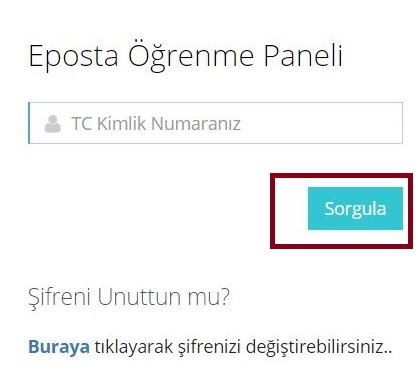The image size is (418, 391).
Task: Focus the TC Kimlik Numaranız input field
Action: (x=216, y=123)
